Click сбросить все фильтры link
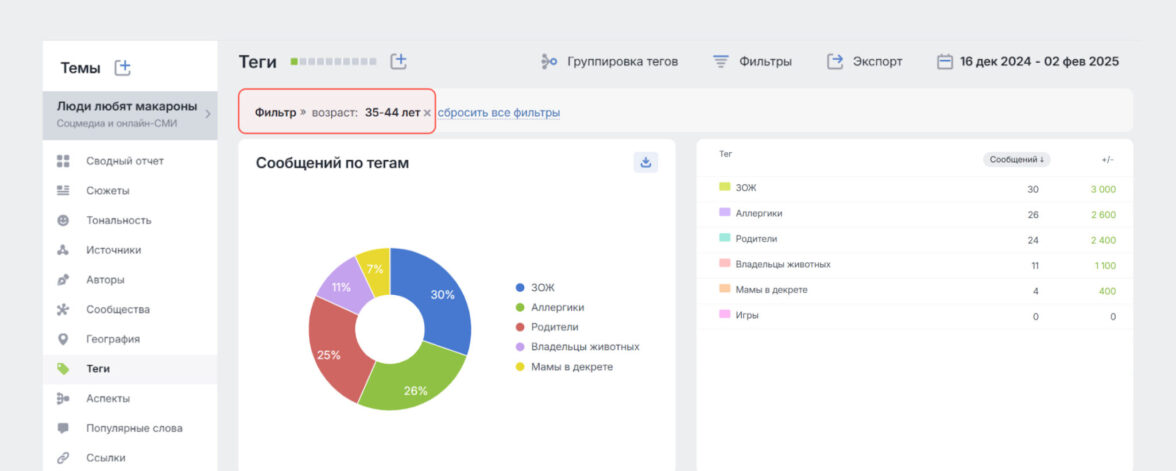Viewport: 1176px width, 471px height. 498,113
